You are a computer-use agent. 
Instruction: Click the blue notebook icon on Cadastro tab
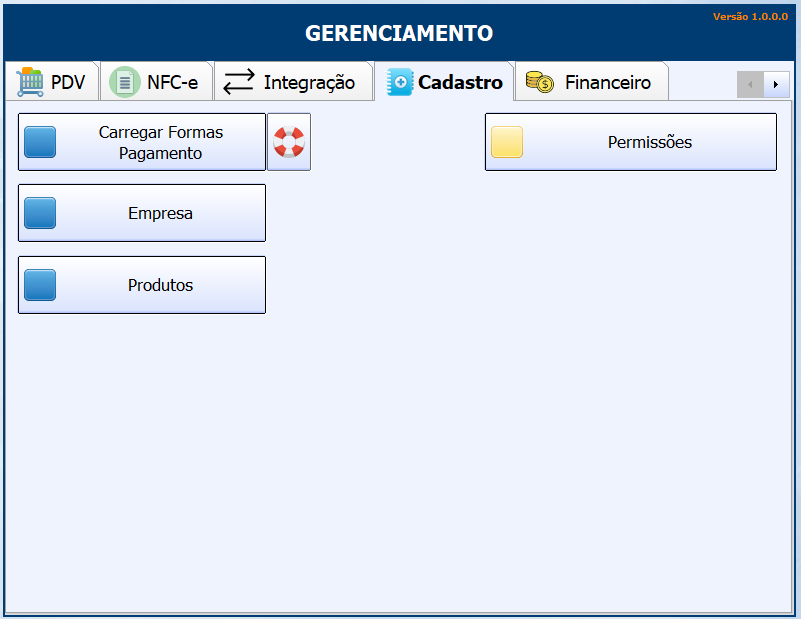[x=400, y=82]
